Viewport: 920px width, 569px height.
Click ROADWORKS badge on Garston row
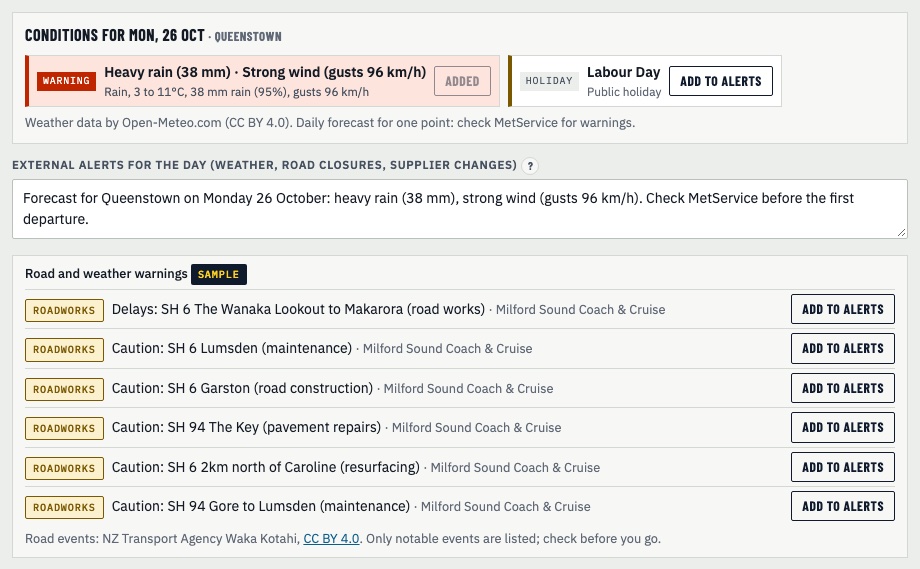click(x=64, y=390)
